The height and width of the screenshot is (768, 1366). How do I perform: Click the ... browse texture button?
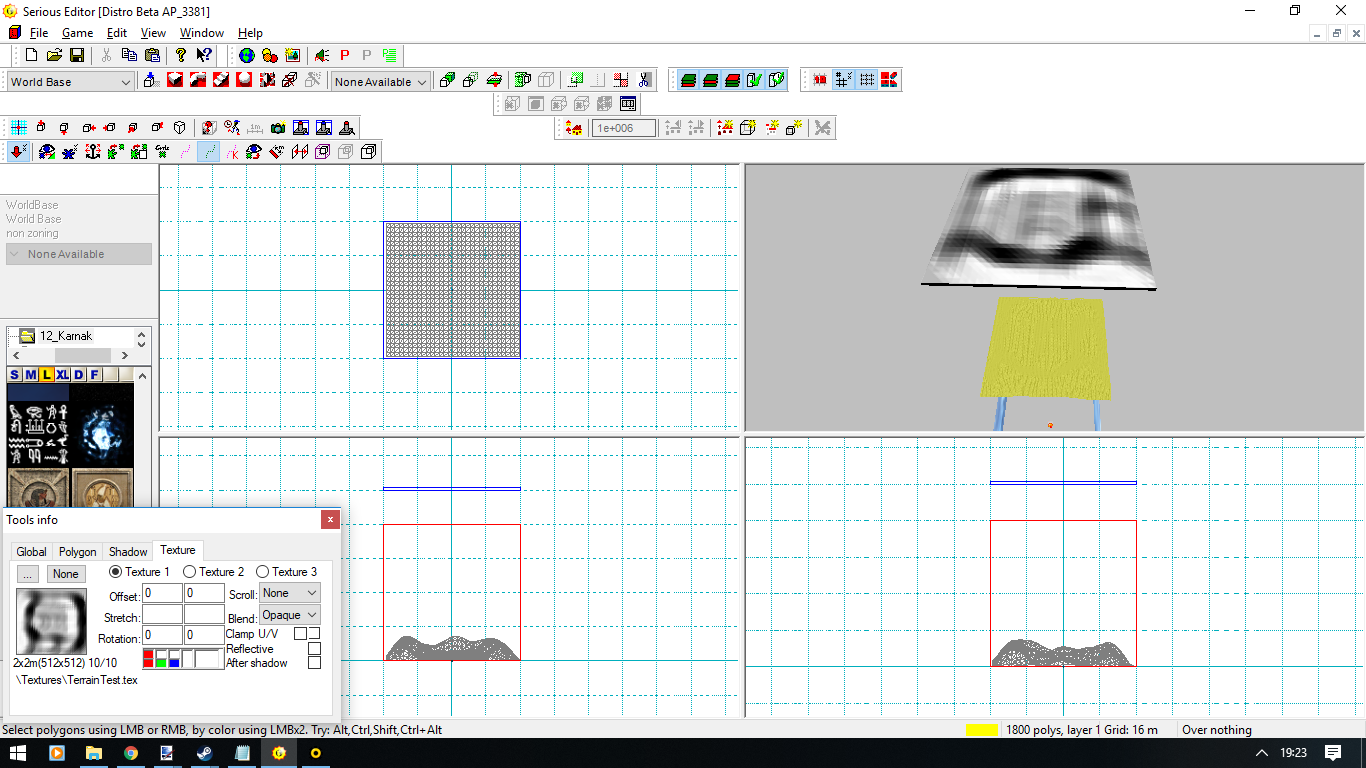[28, 574]
